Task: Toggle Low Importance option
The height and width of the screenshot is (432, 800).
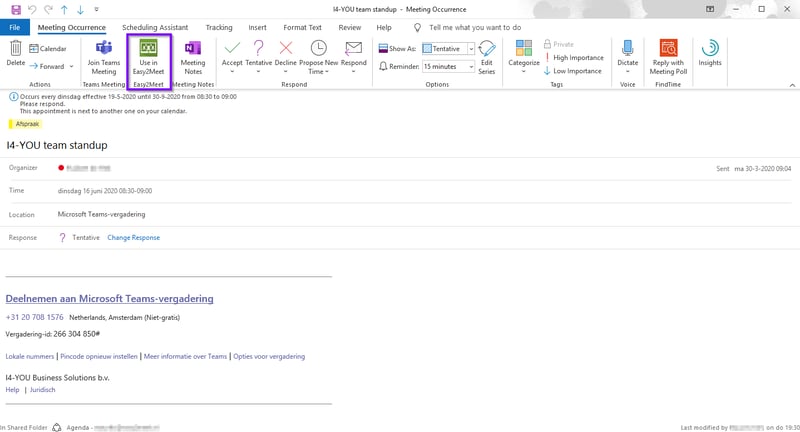Action: tap(572, 71)
